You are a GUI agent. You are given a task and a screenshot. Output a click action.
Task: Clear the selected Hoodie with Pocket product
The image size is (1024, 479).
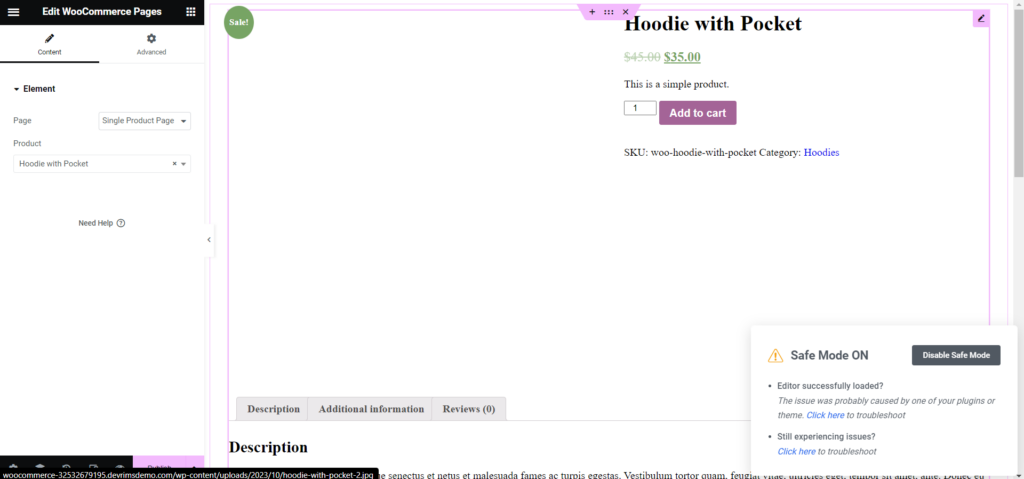tap(174, 164)
